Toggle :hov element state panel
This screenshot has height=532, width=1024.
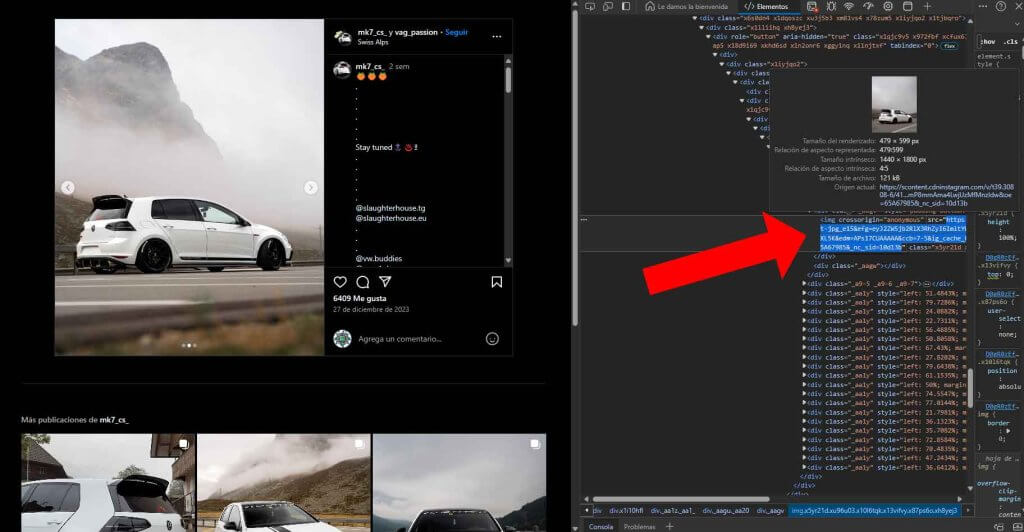tap(989, 42)
